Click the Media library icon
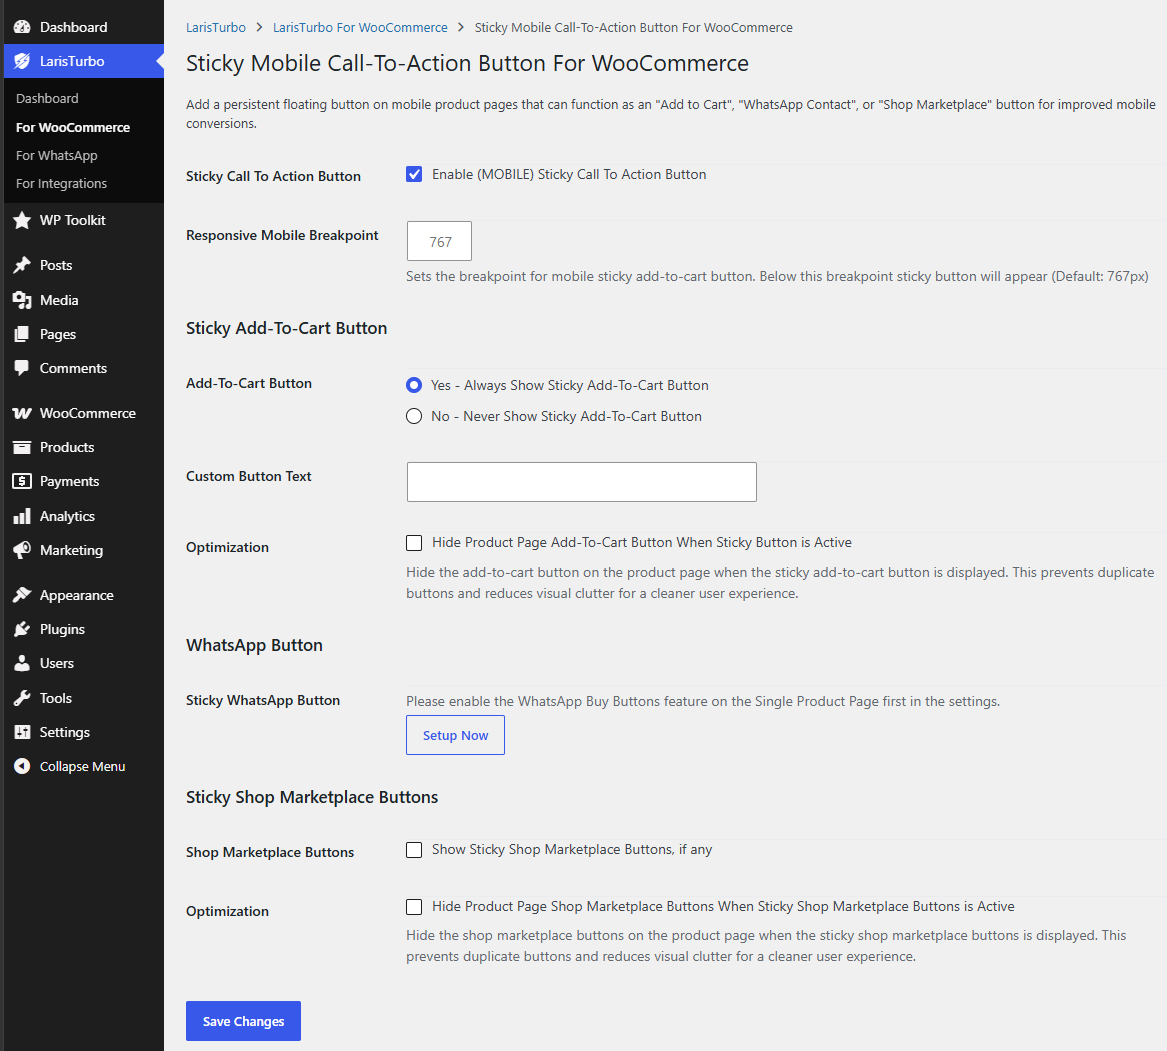 (x=22, y=300)
